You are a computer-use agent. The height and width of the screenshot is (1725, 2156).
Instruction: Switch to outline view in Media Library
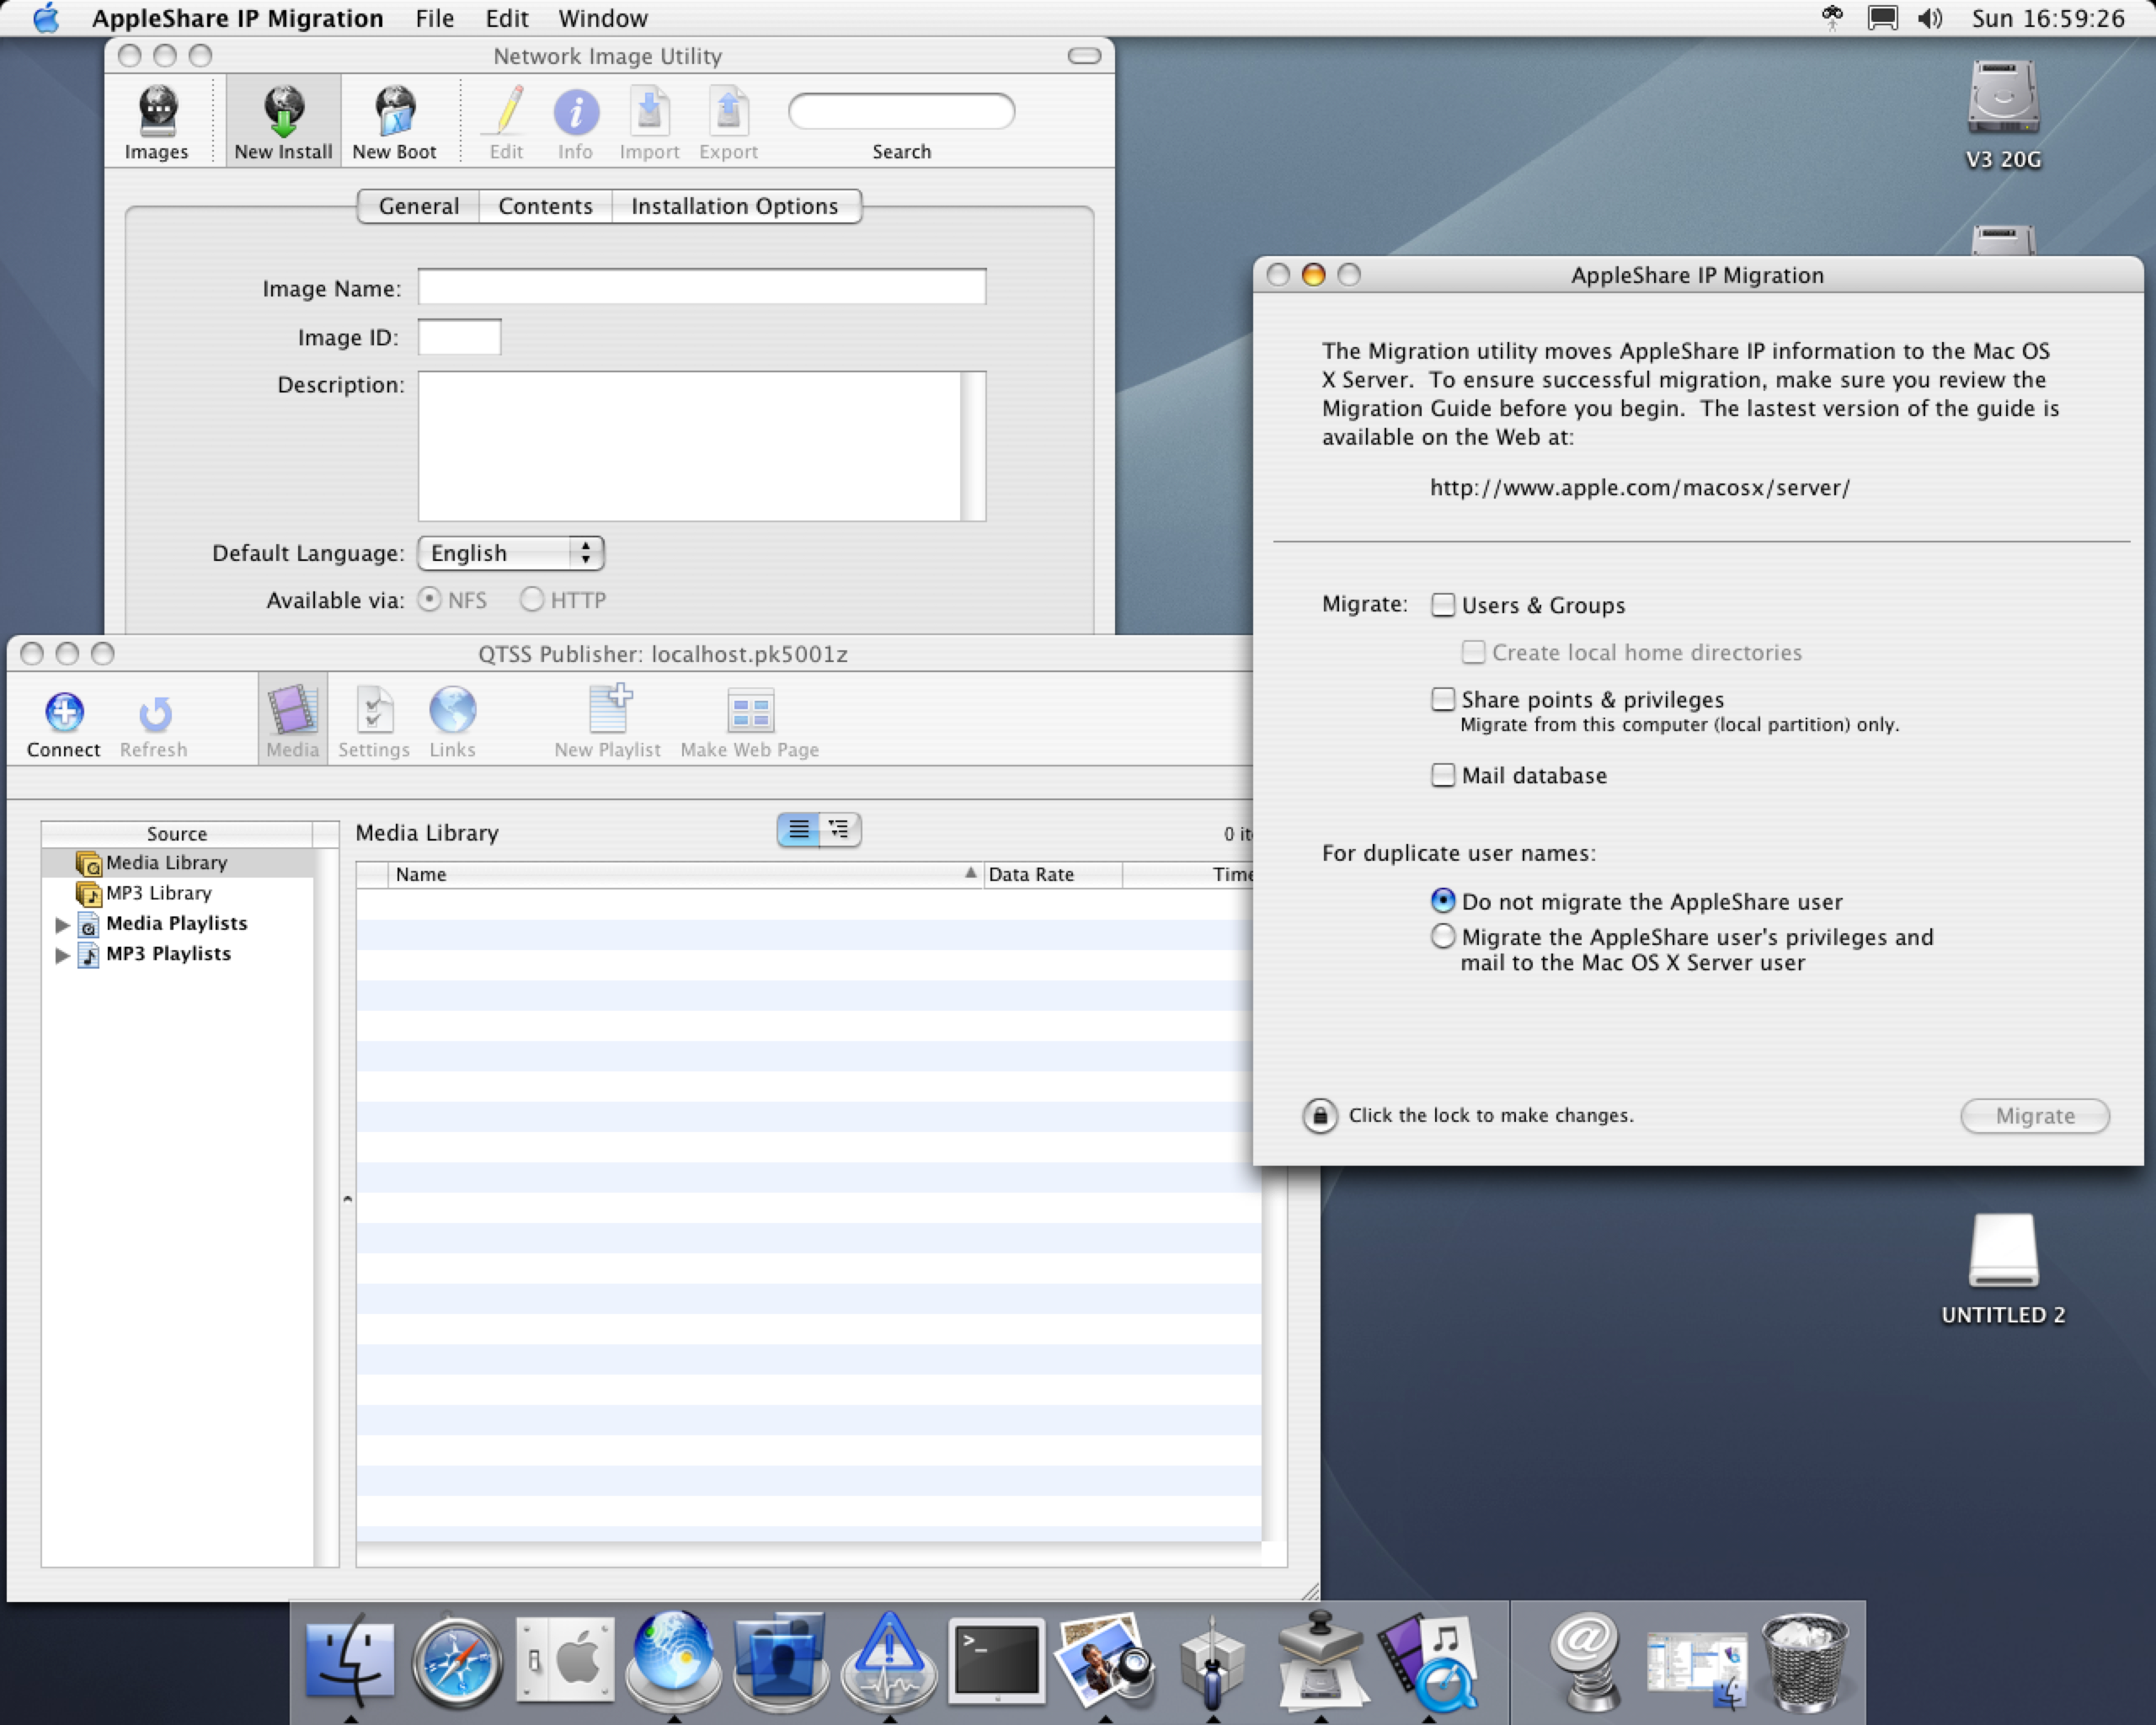839,829
